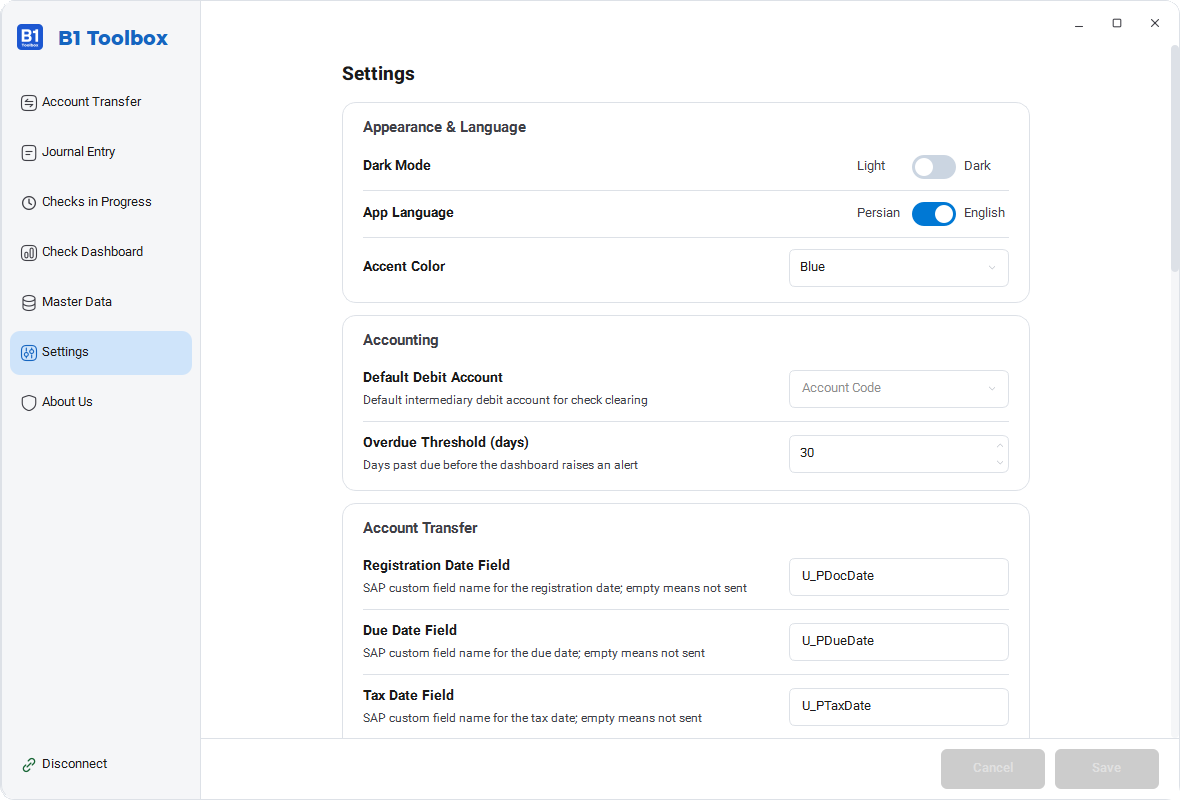Click the 'English' label

984,213
